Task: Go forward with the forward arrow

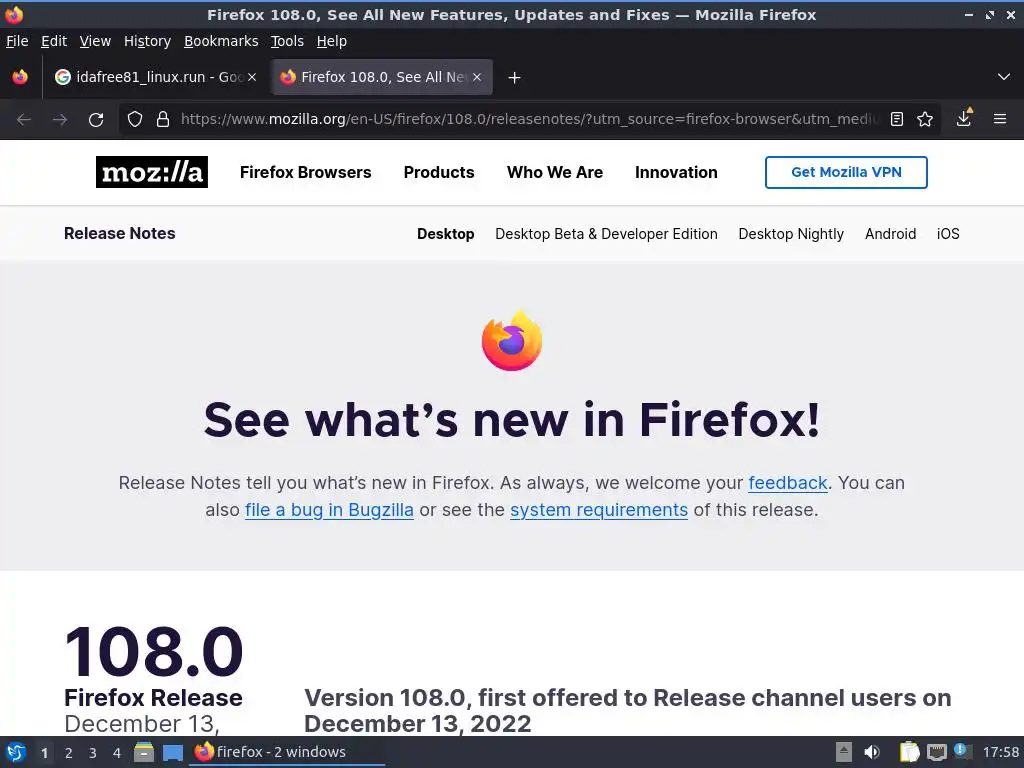Action: 60,120
